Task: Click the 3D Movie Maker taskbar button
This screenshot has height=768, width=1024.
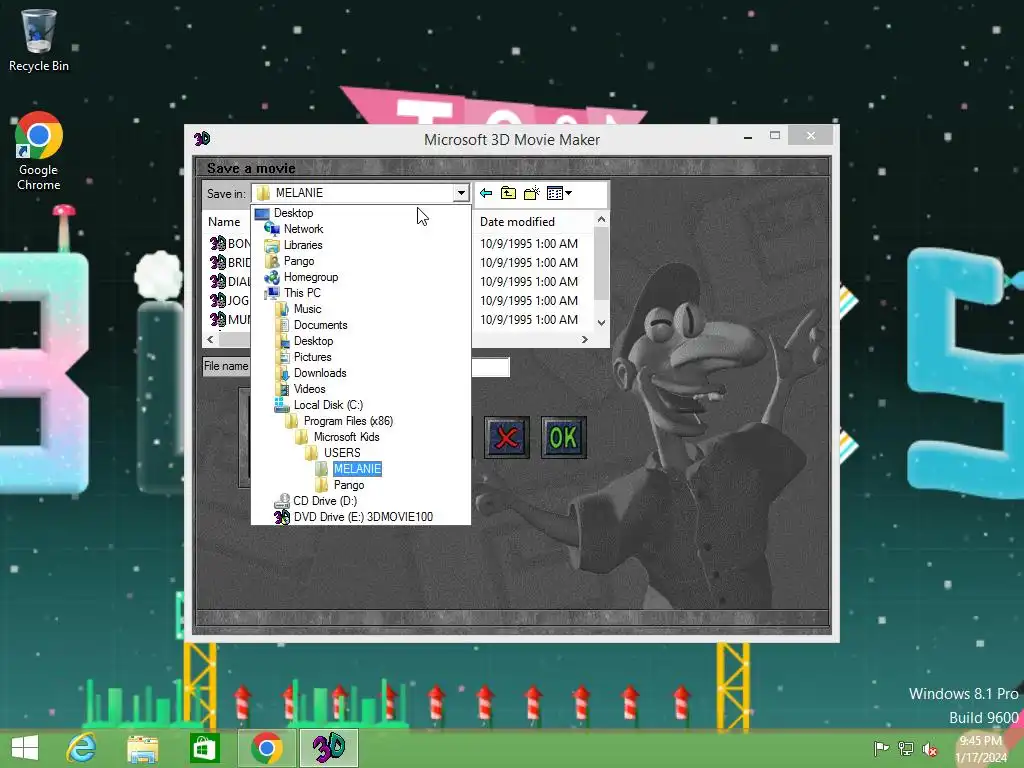Action: pos(329,748)
